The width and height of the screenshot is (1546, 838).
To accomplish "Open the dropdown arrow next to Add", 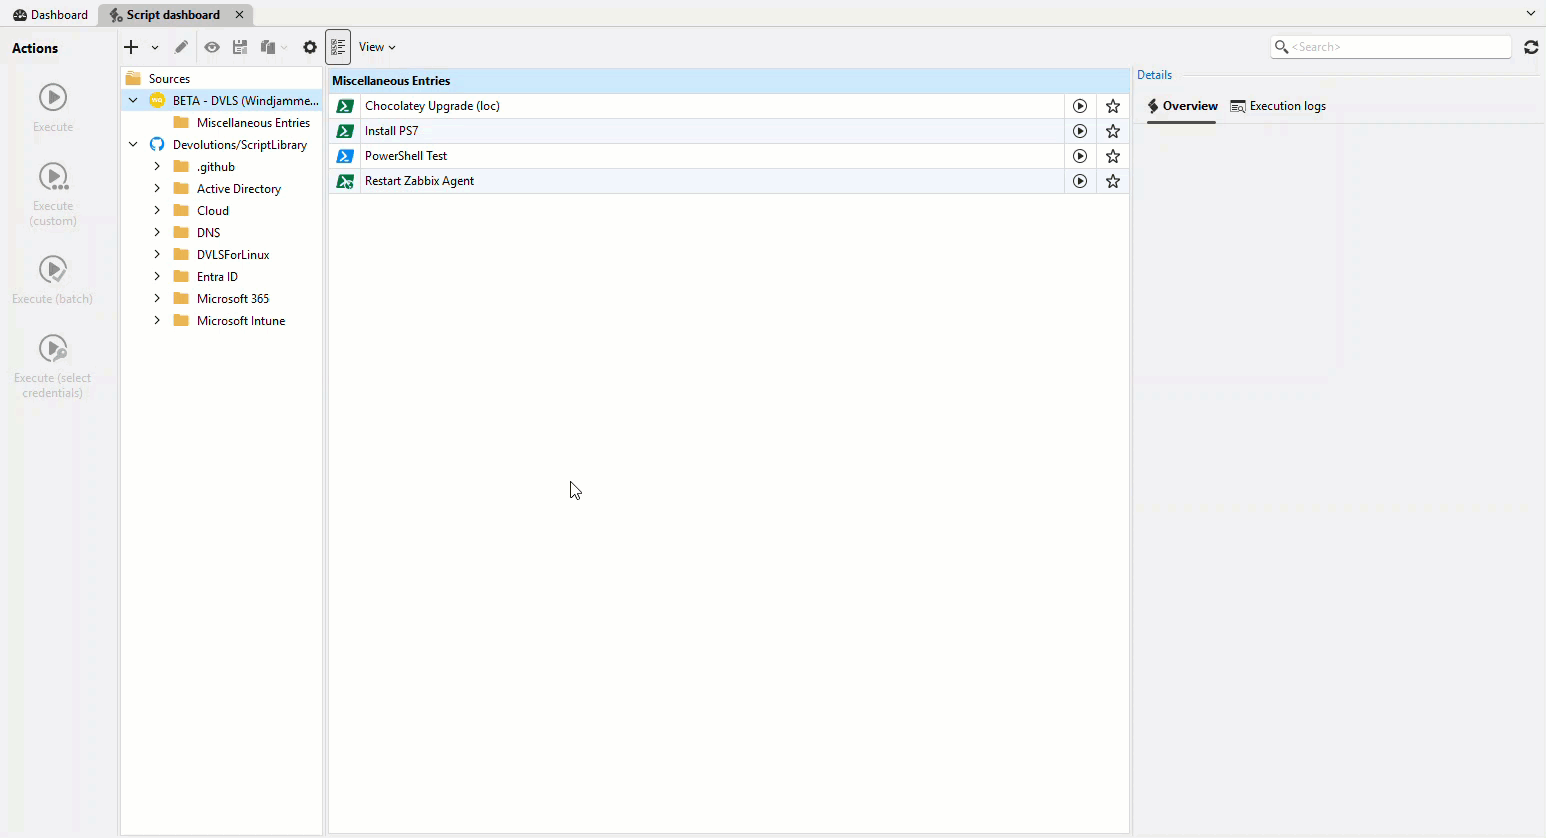I will pyautogui.click(x=155, y=47).
